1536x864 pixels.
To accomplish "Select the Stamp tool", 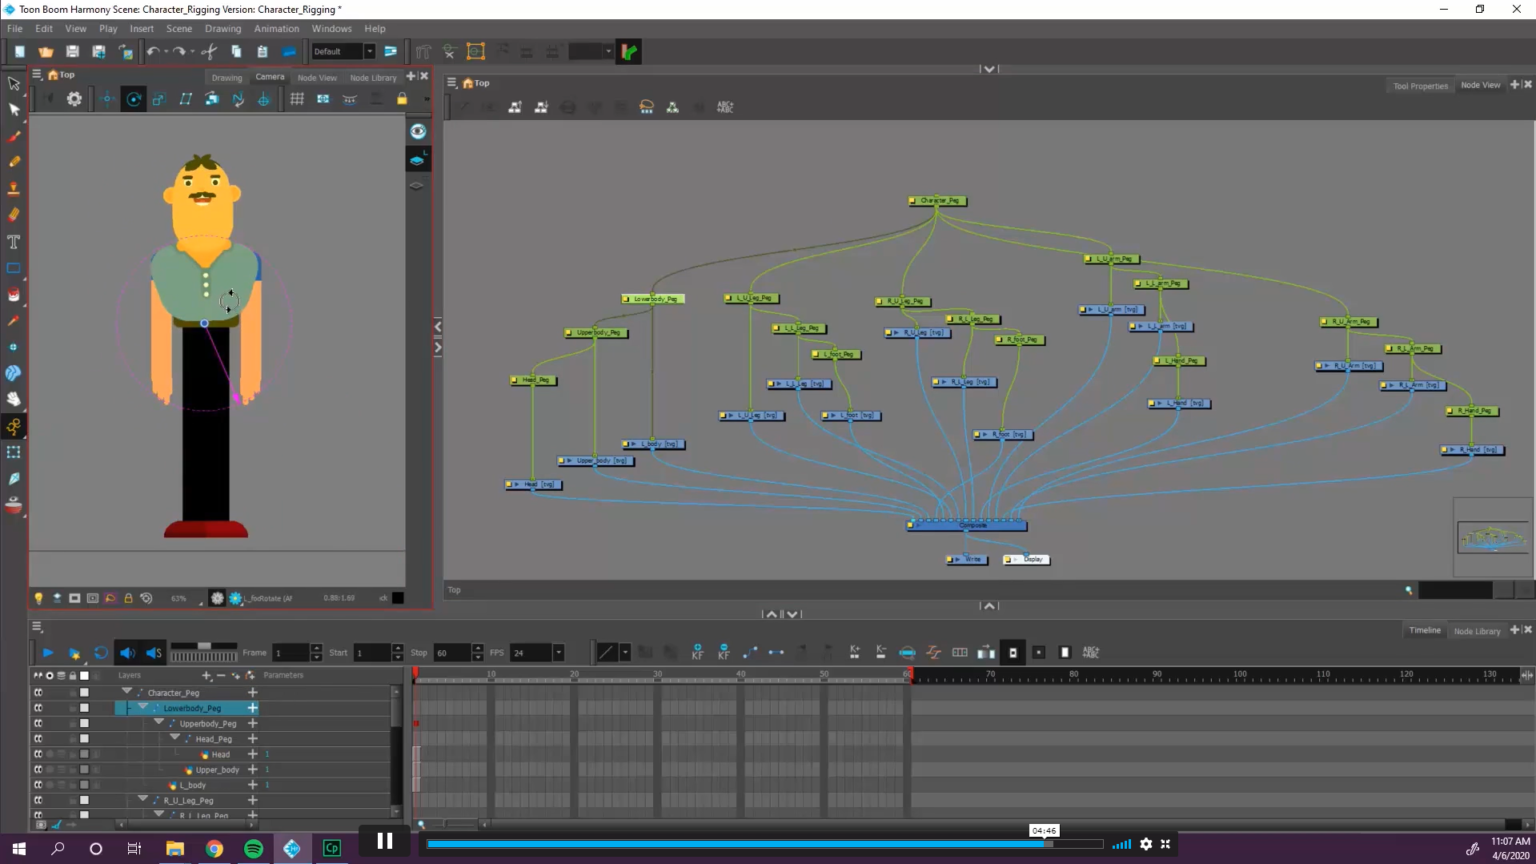I will tap(14, 189).
